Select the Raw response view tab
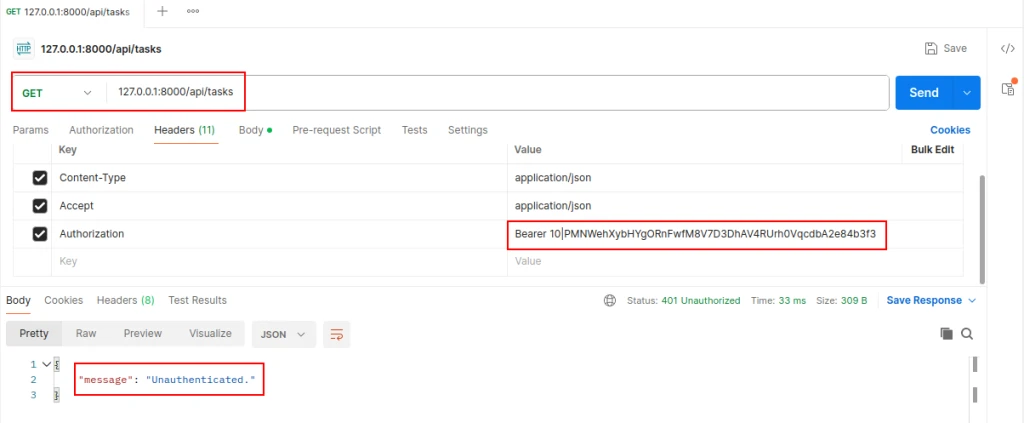Screen dimensions: 1024x423 point(86,334)
